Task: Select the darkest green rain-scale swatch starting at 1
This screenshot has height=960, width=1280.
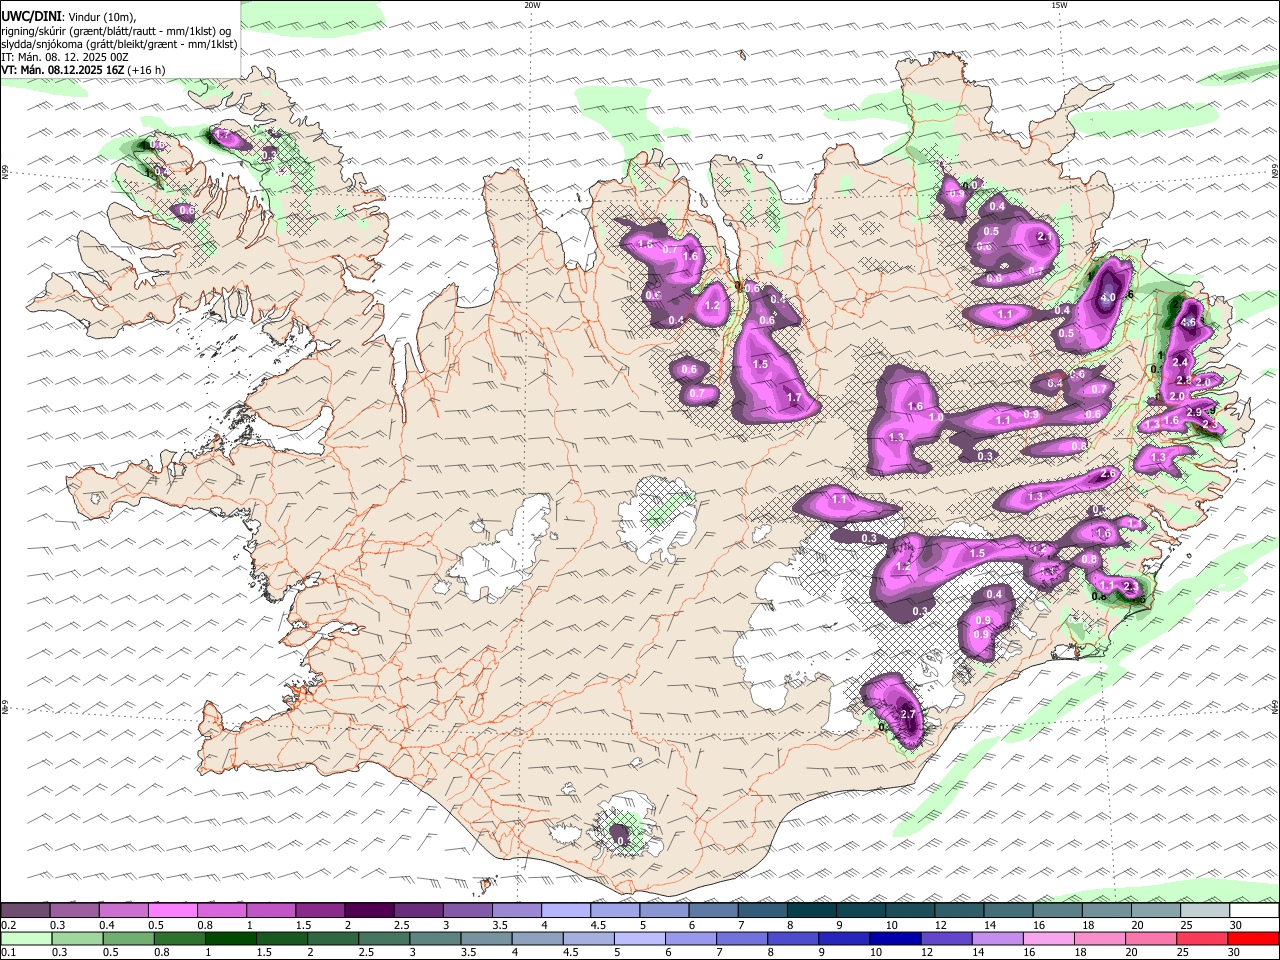Action: (230, 938)
